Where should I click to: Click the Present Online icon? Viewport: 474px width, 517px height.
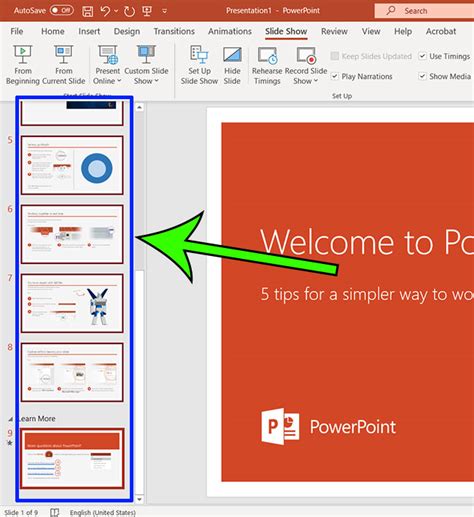[x=108, y=55]
